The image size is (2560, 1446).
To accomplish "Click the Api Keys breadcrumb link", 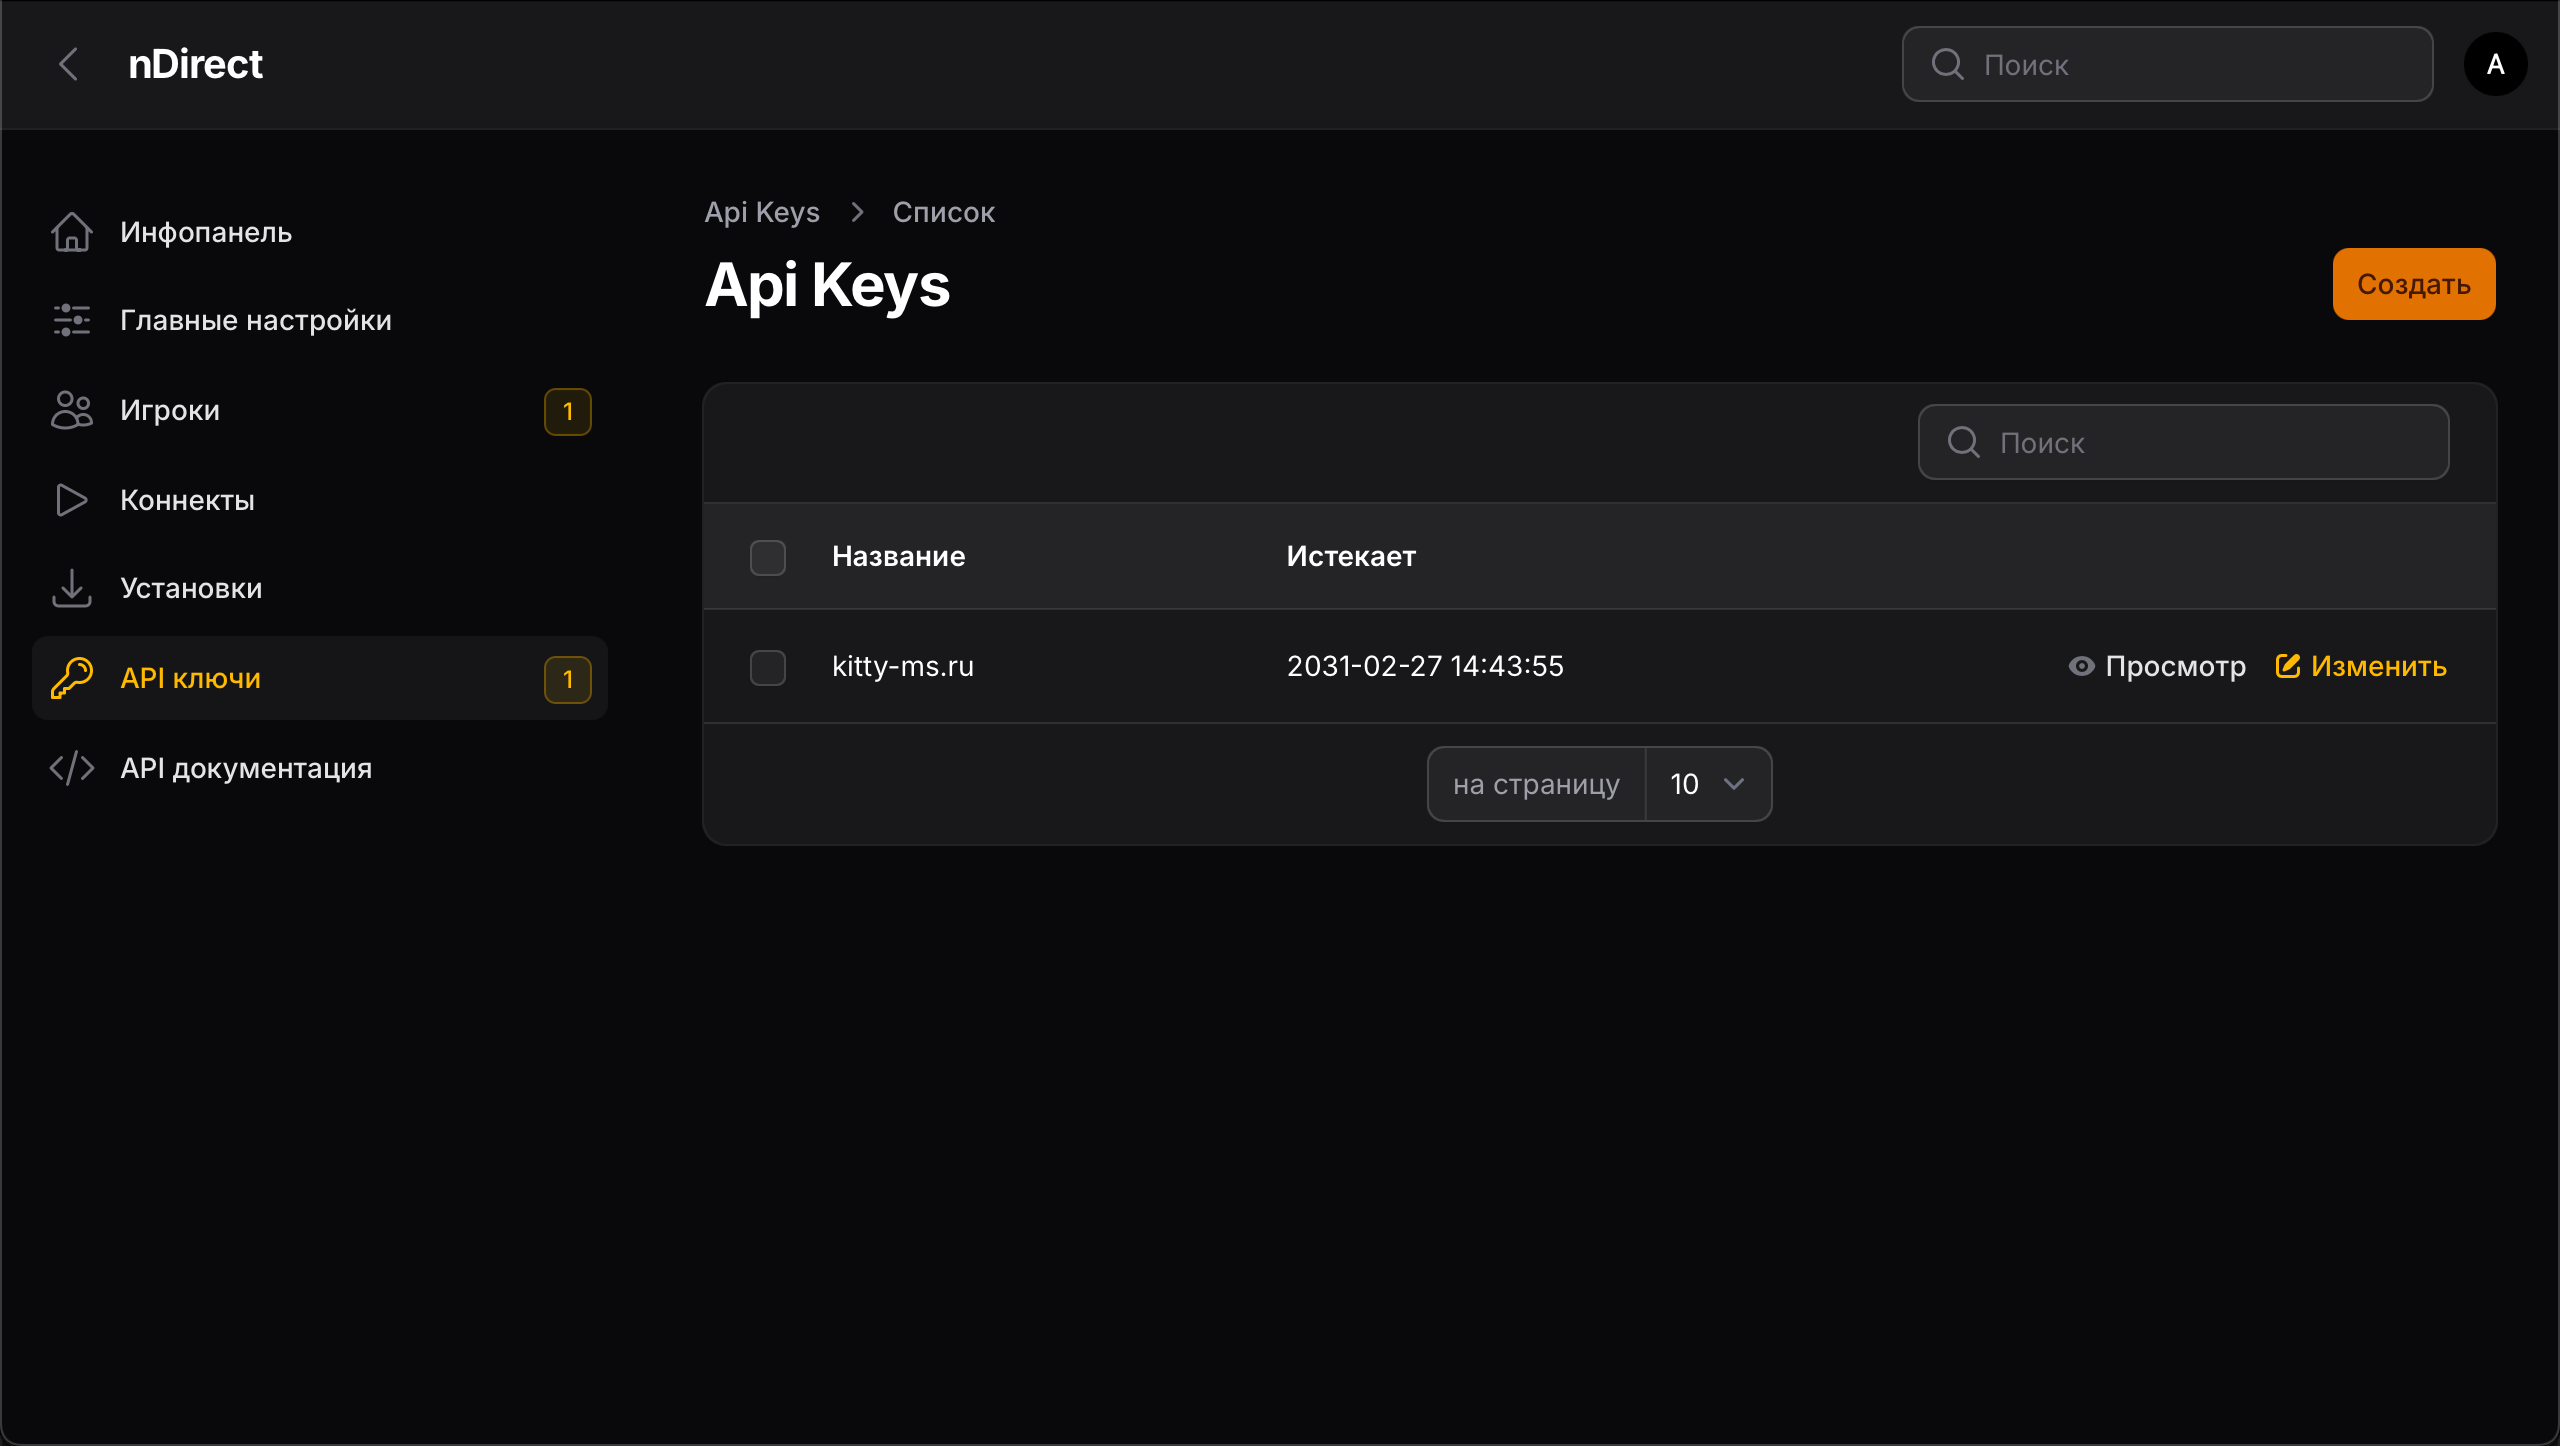I will [762, 212].
